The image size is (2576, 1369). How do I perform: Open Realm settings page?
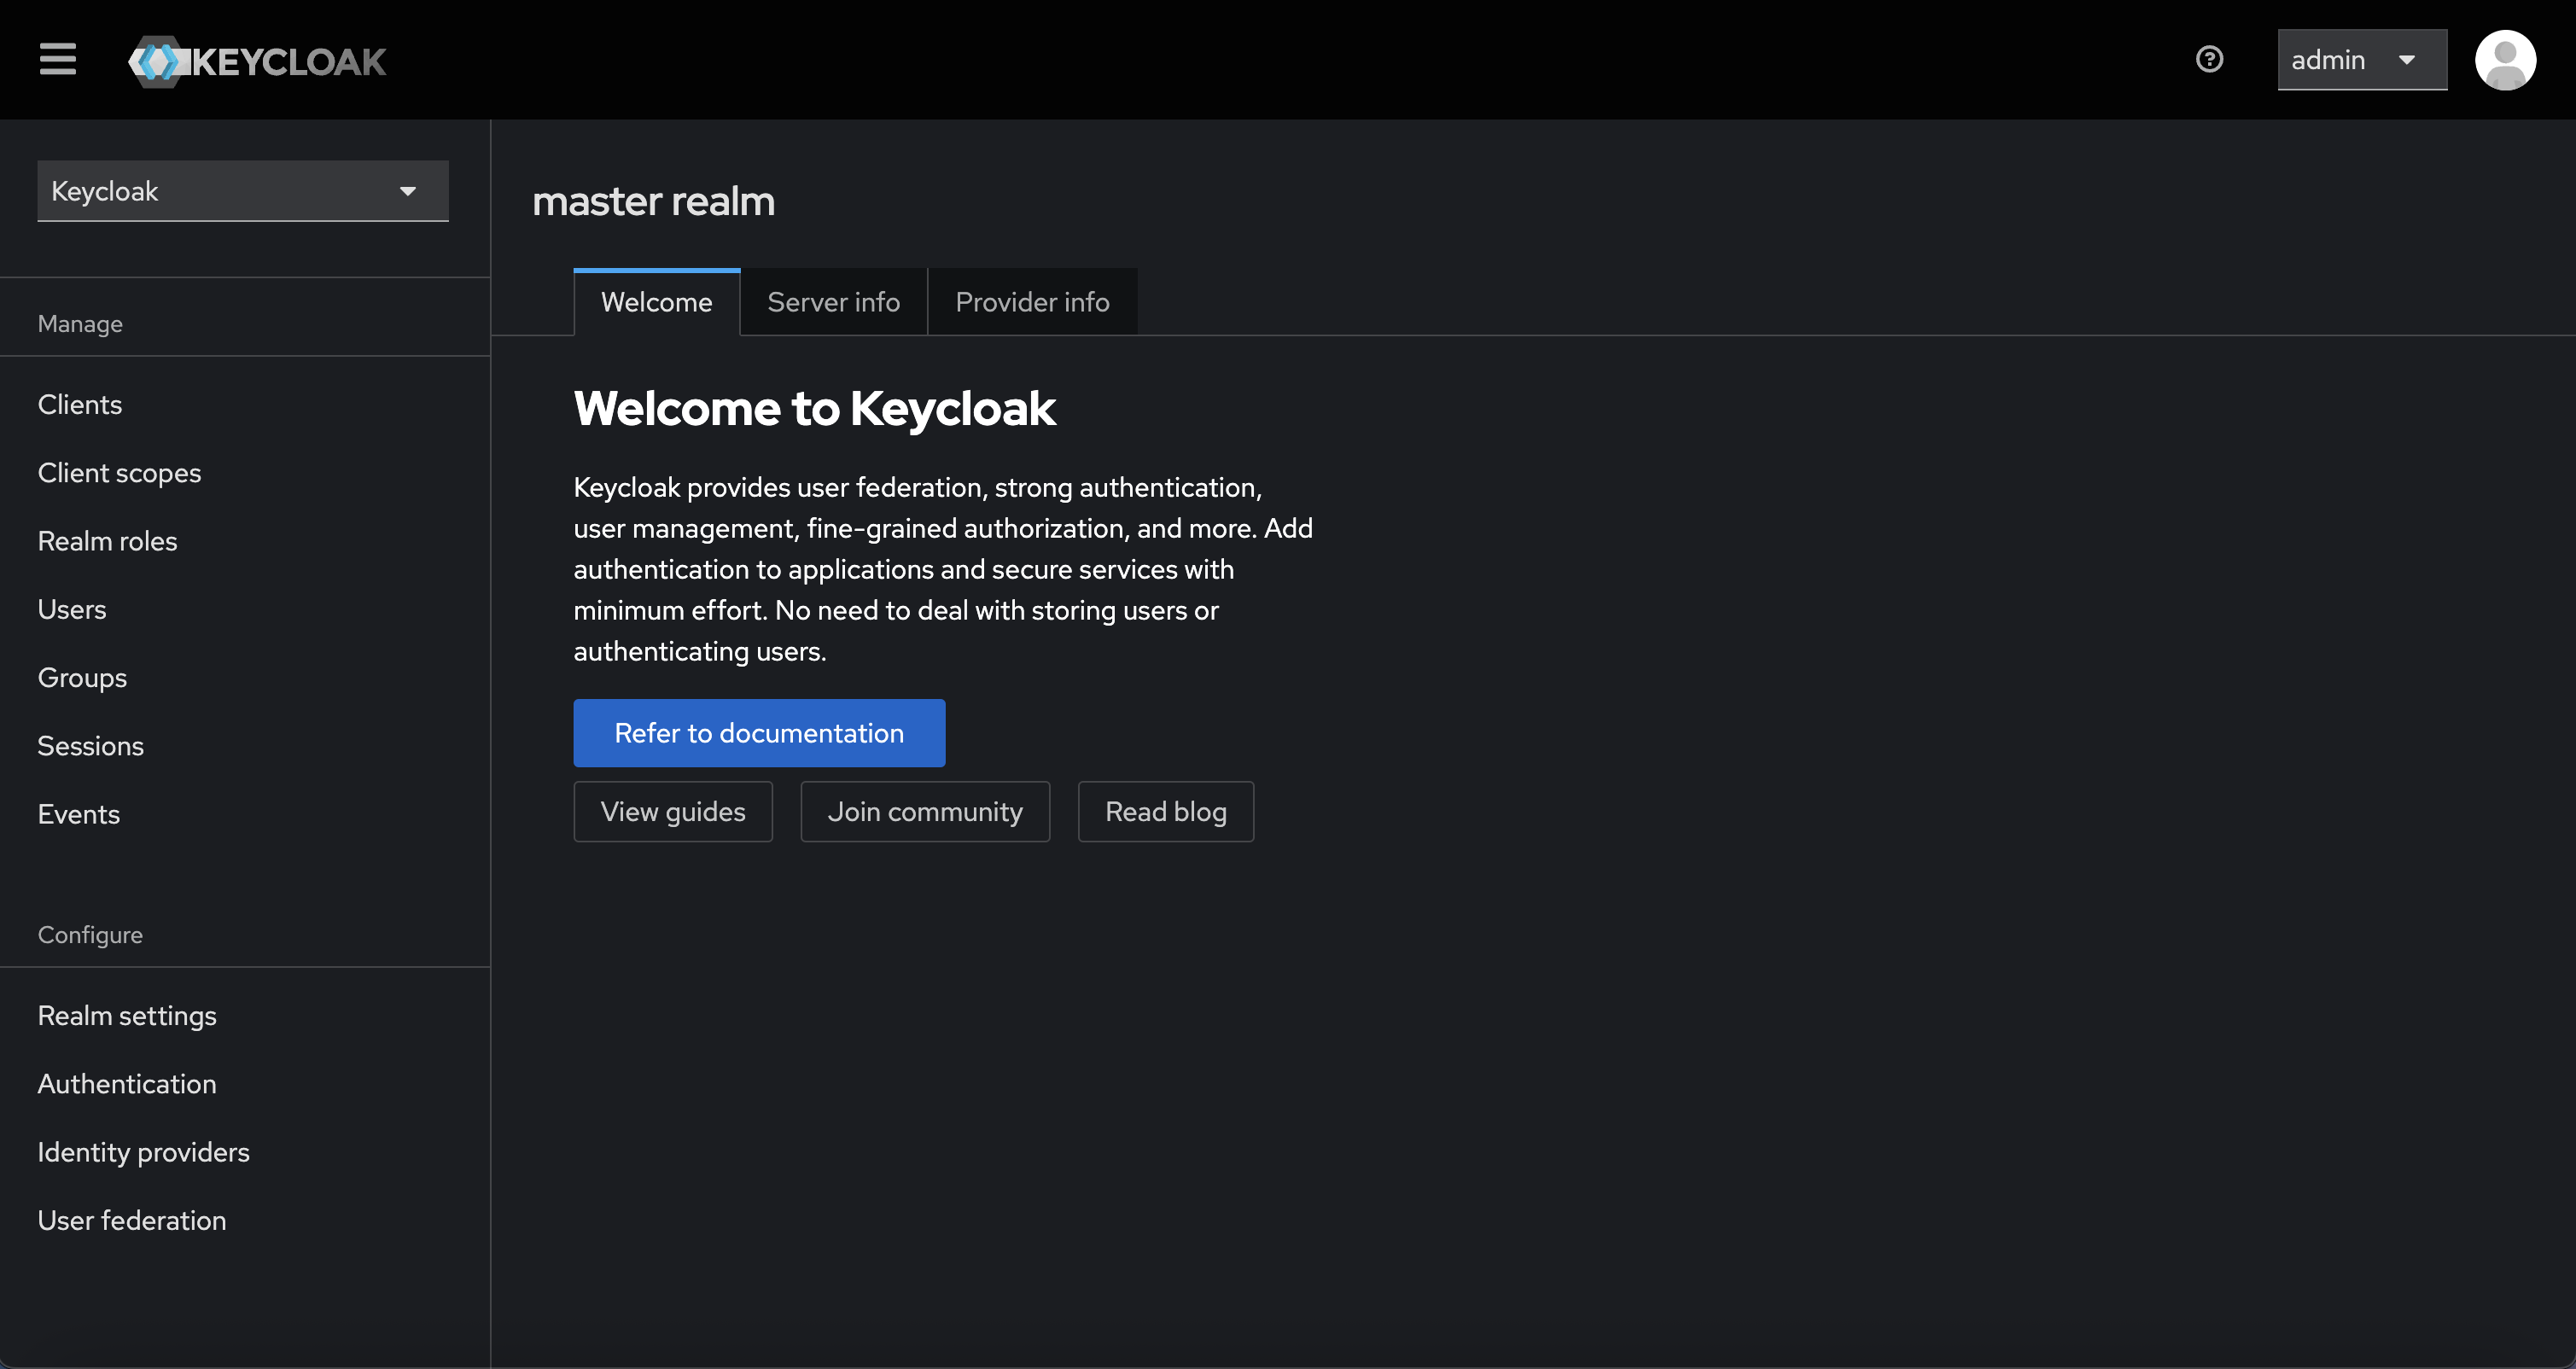(x=127, y=1016)
